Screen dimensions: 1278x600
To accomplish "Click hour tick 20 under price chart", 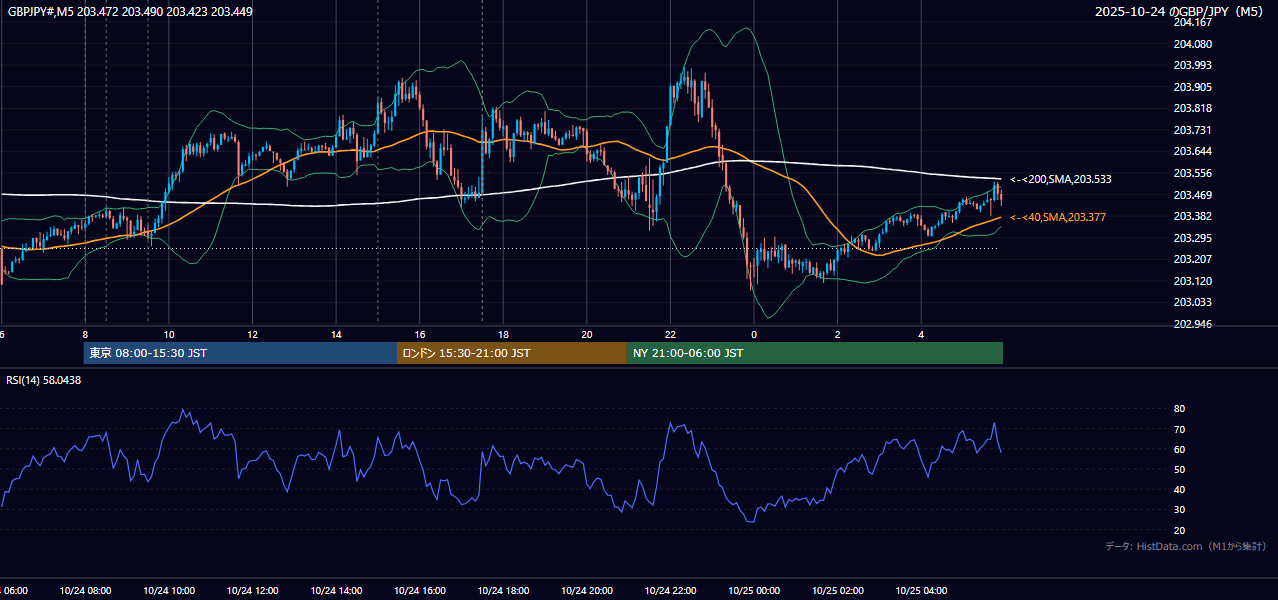I will click(x=587, y=335).
